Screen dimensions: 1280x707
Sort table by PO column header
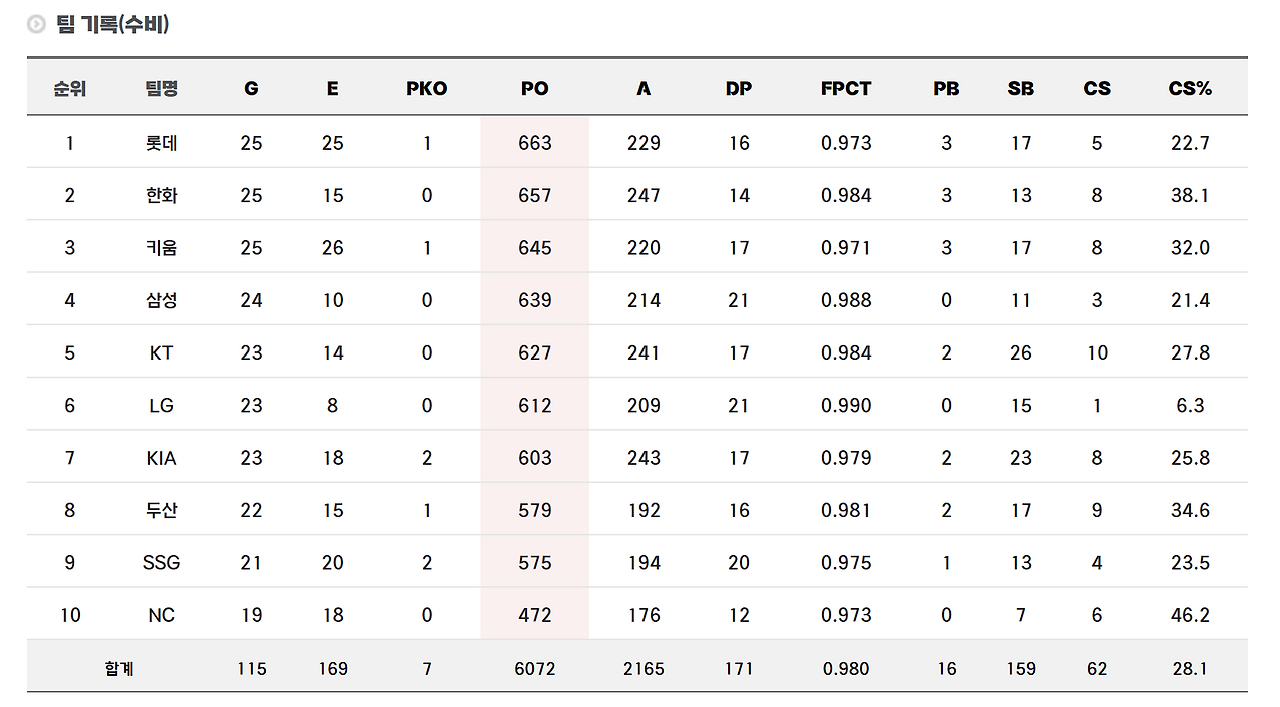pyautogui.click(x=535, y=88)
